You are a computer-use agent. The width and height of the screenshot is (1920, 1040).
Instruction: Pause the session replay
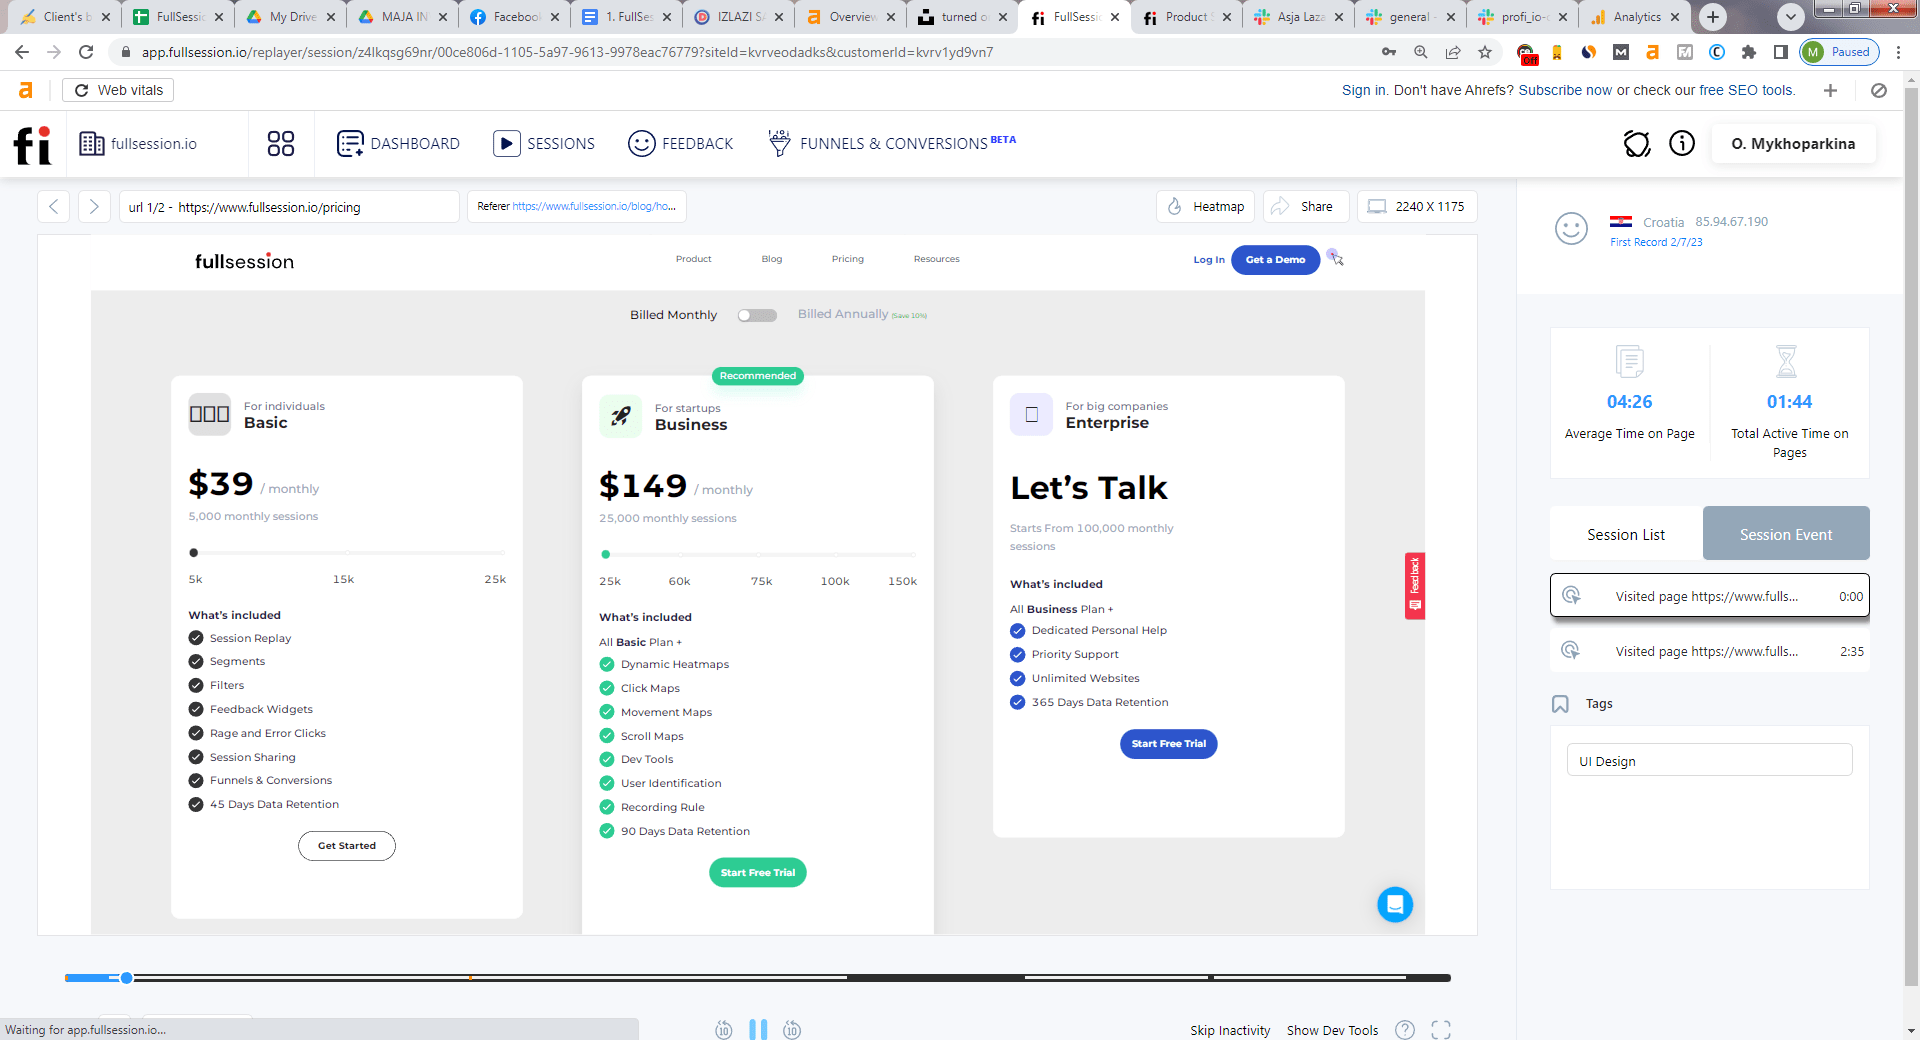(x=758, y=1029)
